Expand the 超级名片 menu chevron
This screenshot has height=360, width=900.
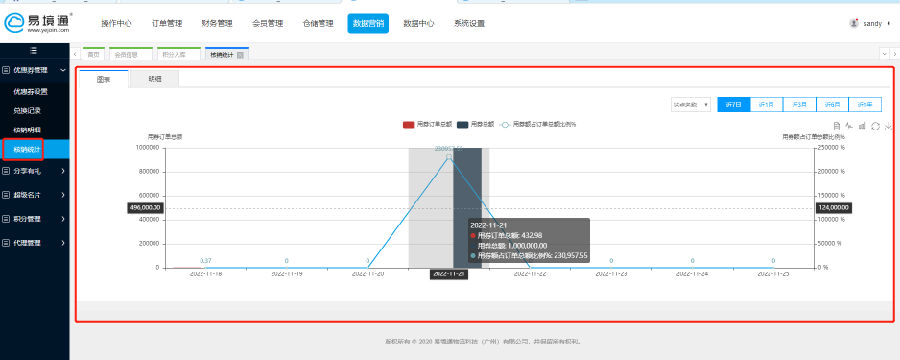[x=62, y=195]
